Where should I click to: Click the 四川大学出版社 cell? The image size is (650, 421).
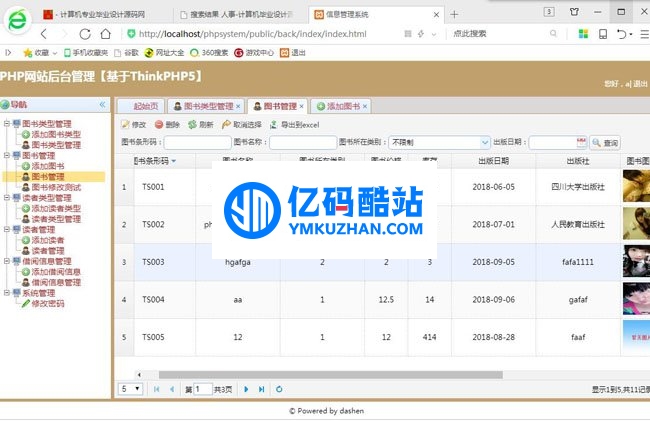[x=578, y=187]
